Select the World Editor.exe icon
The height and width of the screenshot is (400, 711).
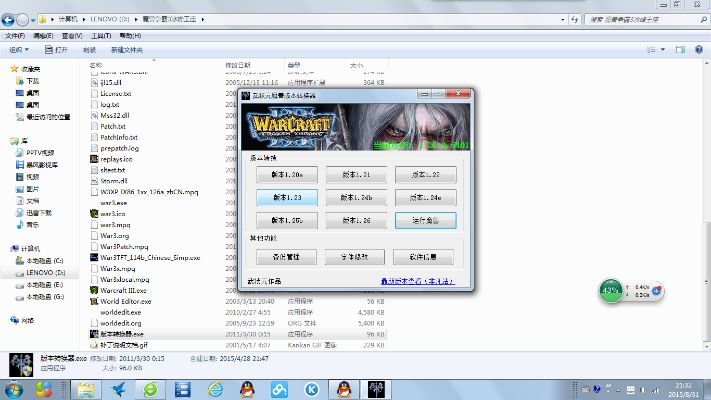point(94,300)
